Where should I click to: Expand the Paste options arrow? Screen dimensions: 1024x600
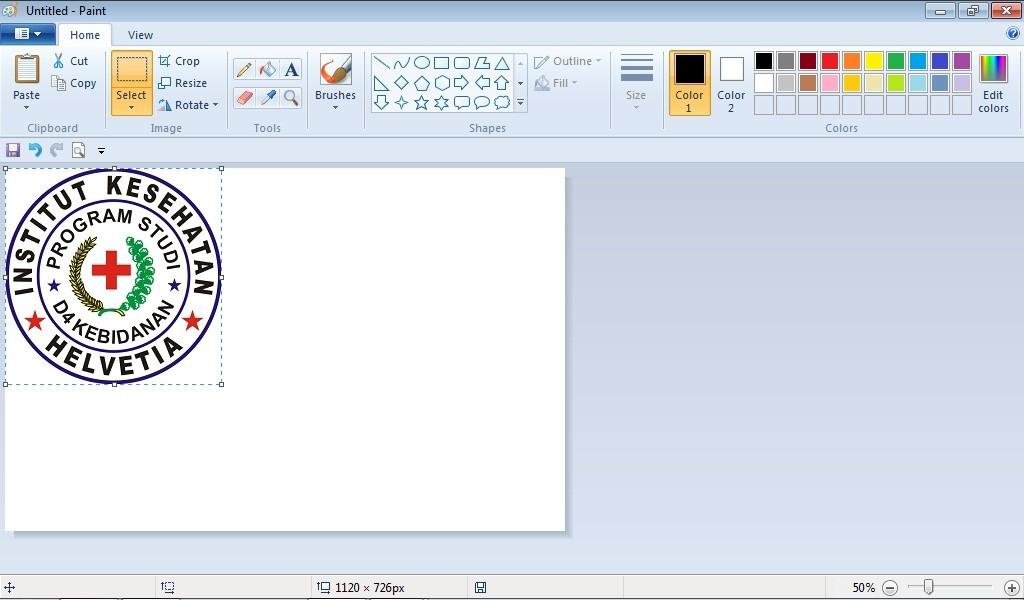27,108
